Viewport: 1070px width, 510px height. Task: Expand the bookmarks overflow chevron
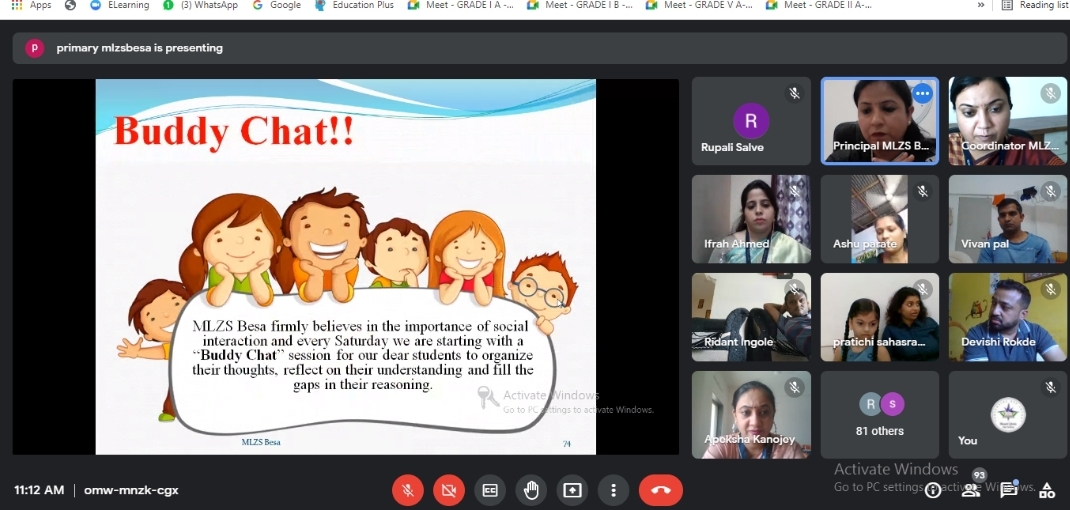981,5
